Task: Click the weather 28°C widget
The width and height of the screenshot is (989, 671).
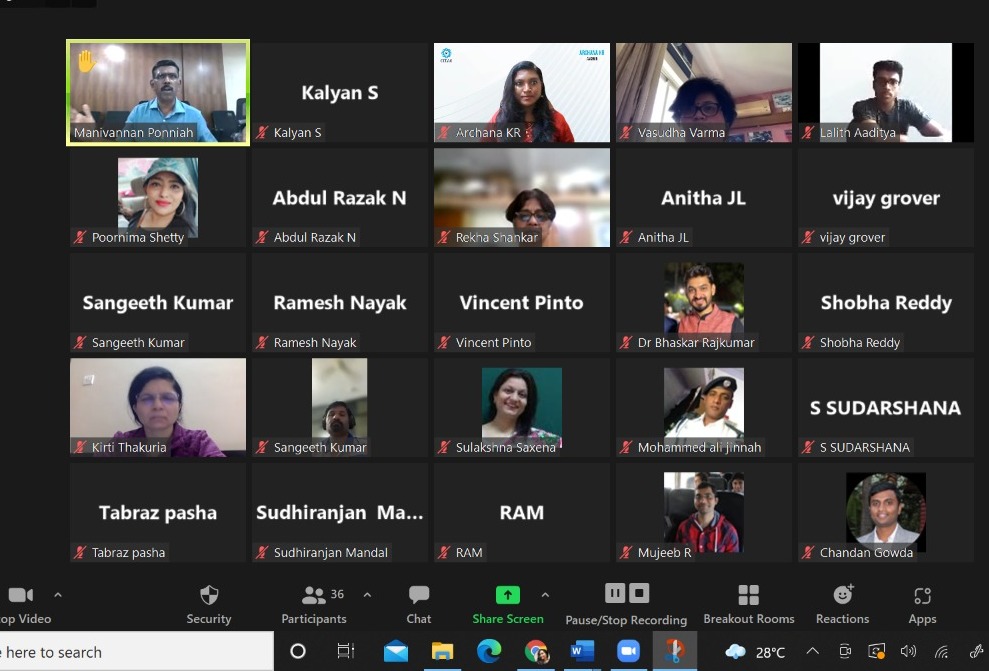Action: point(755,652)
